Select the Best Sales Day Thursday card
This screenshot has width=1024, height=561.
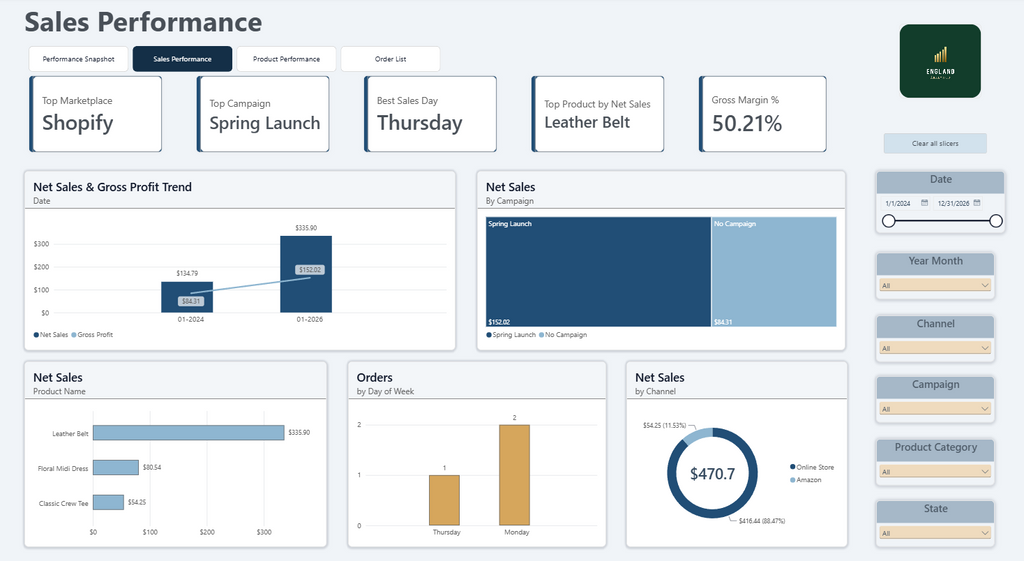[430, 114]
